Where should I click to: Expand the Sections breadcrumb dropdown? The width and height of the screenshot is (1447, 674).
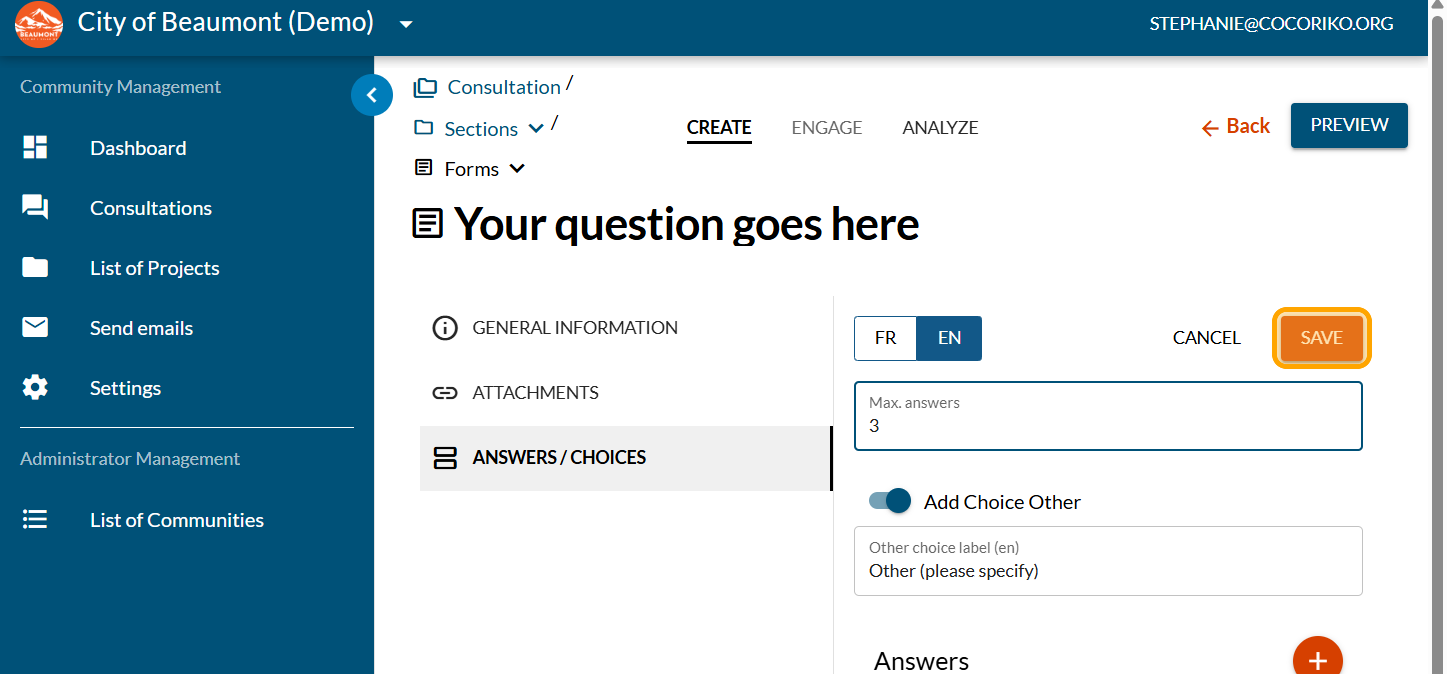click(536, 128)
